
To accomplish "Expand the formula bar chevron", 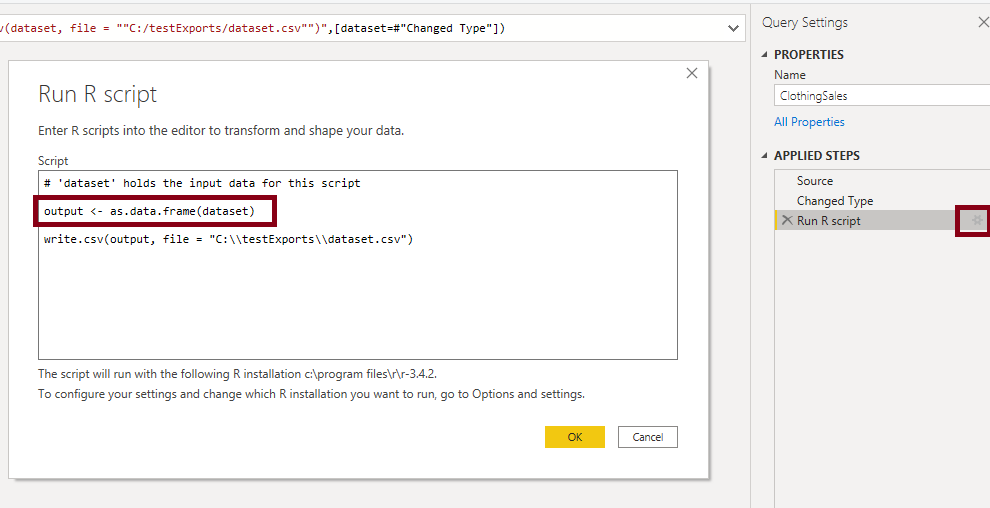I will point(733,28).
